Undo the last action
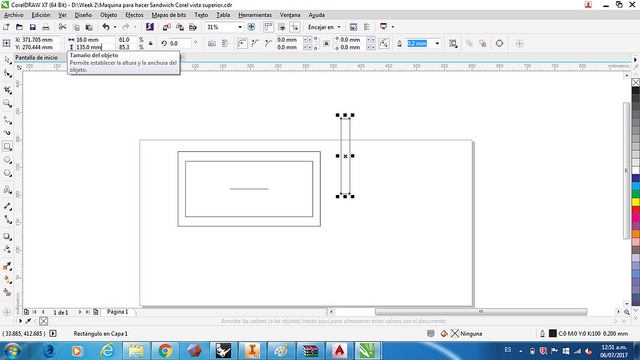640x360 pixels. (x=106, y=27)
